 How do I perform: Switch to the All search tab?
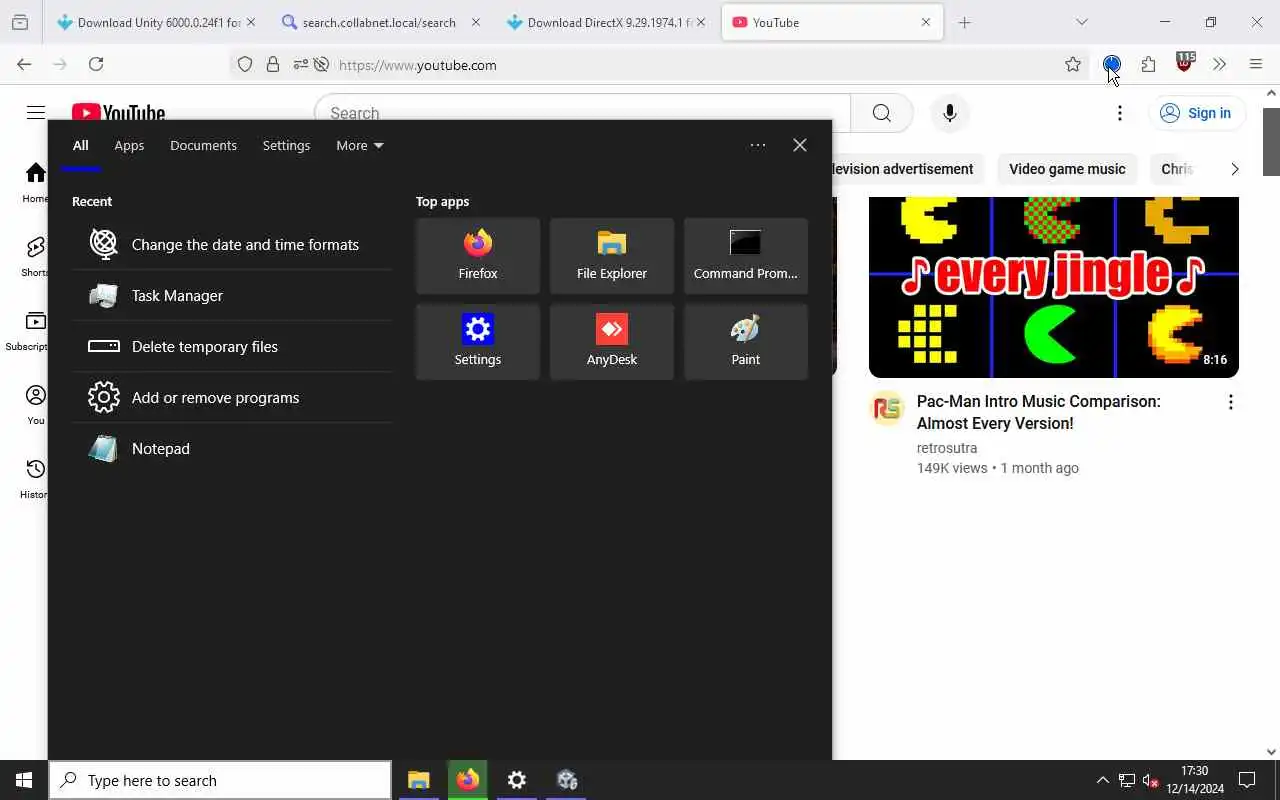pyautogui.click(x=80, y=145)
